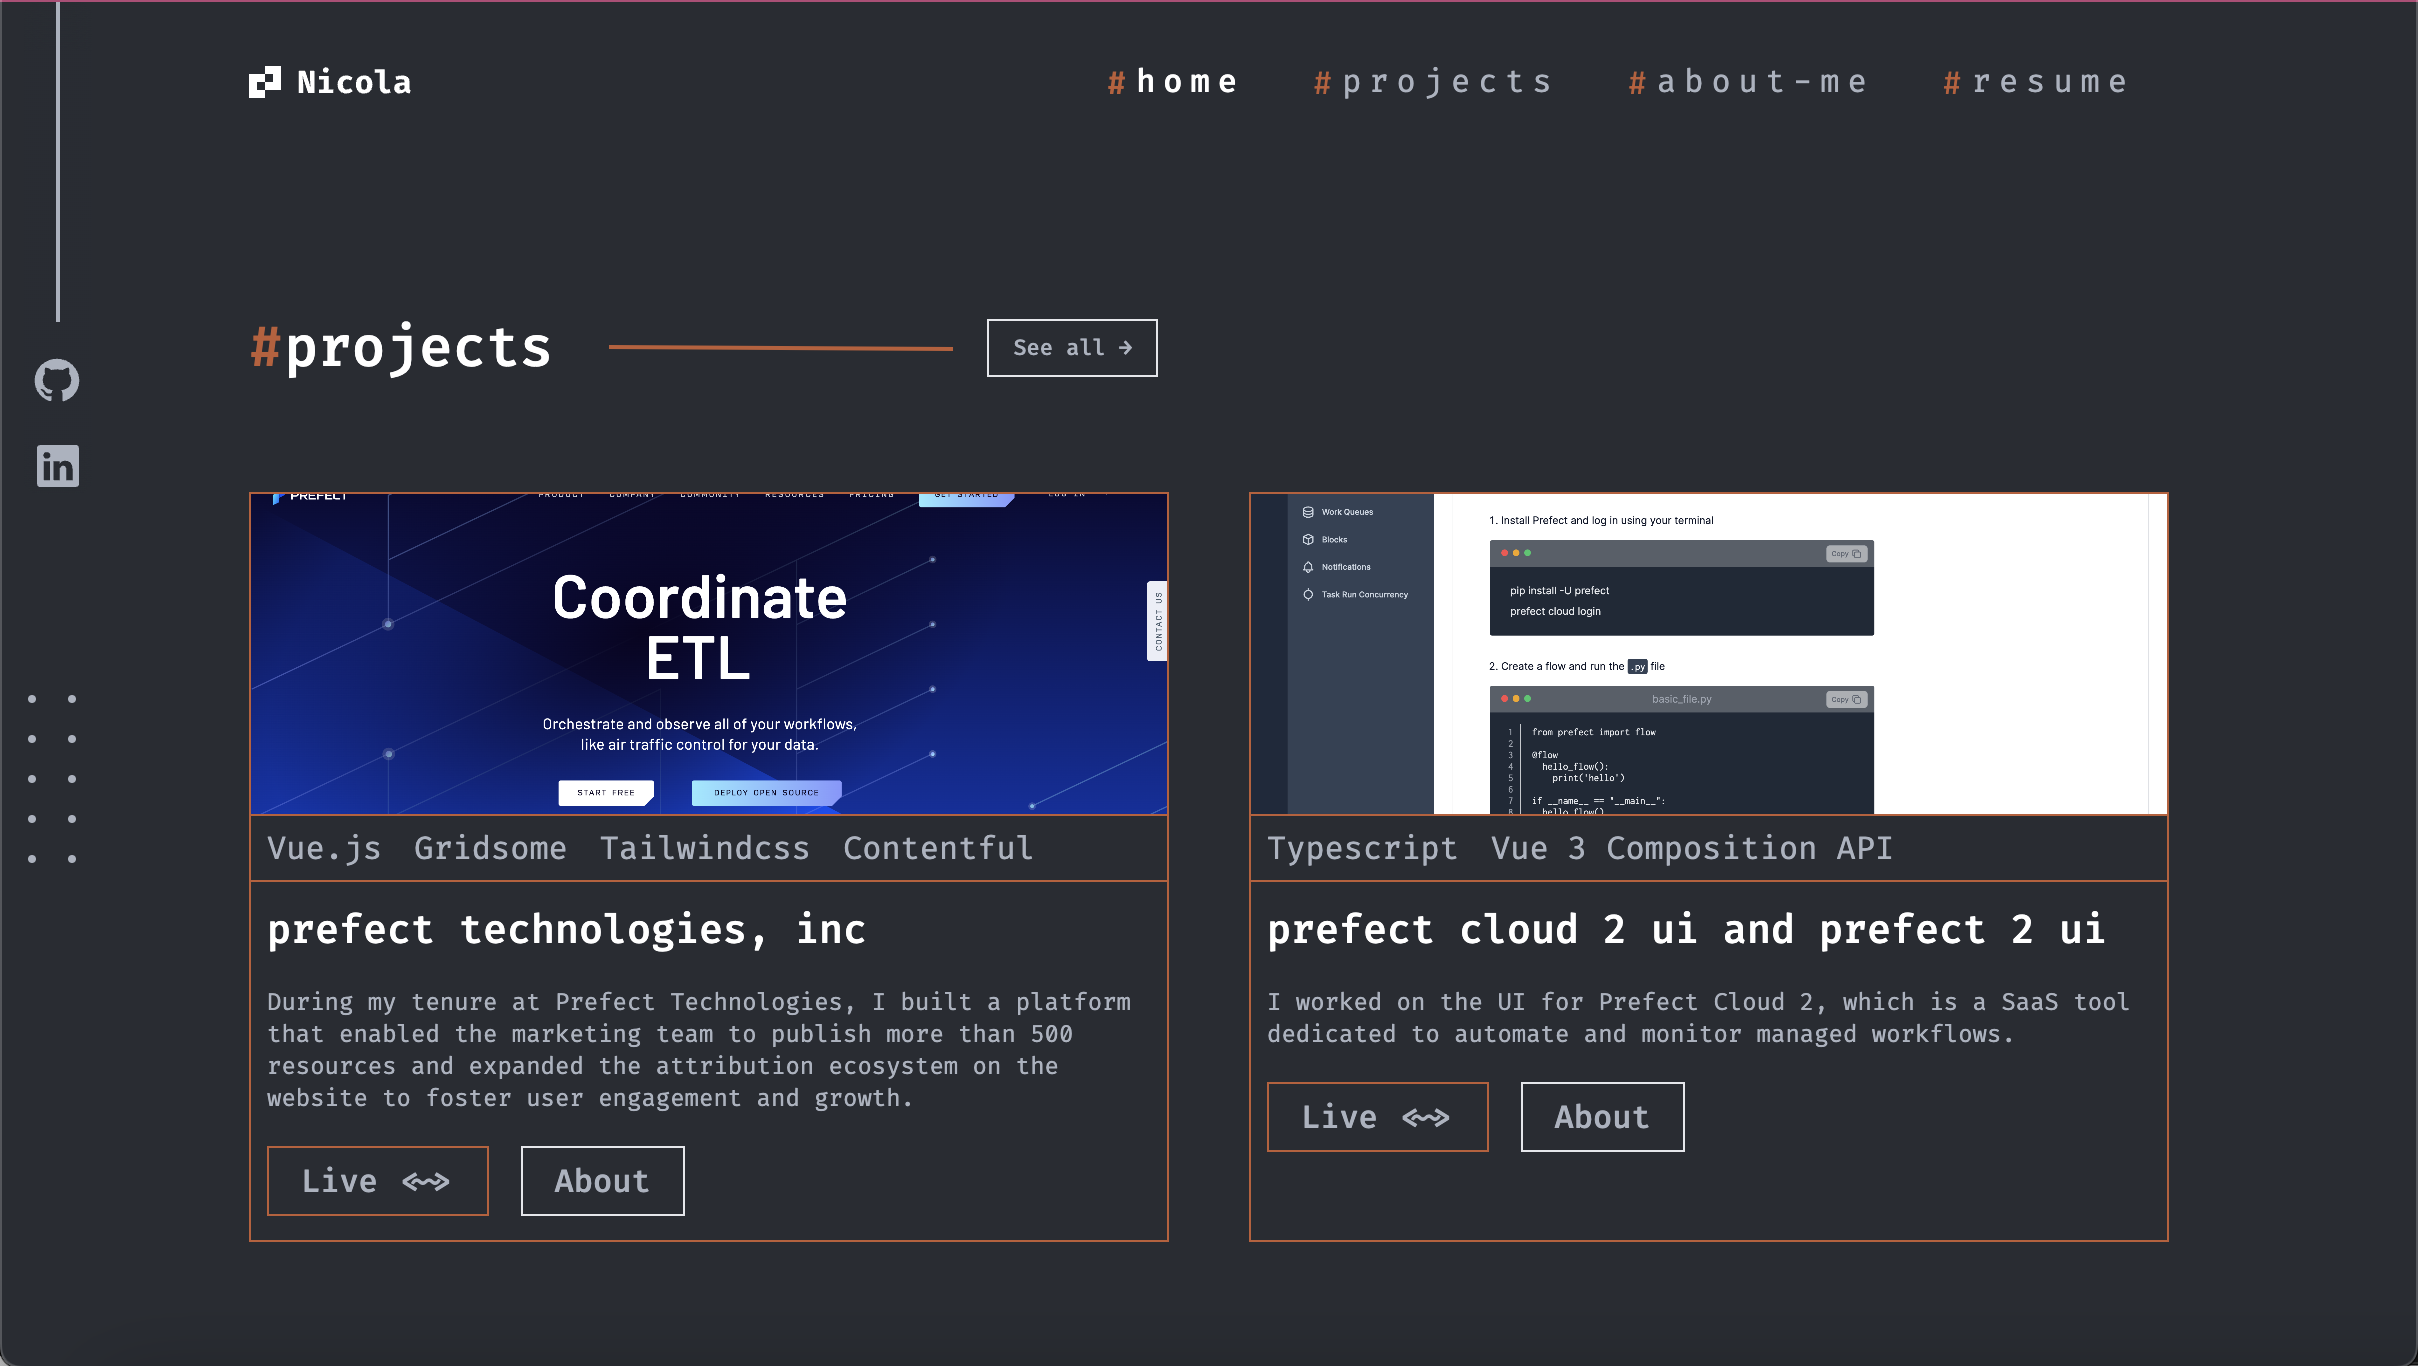Click the 'prefect technologies, inc' title
Viewport: 2418px width, 1366px height.
pos(566,930)
